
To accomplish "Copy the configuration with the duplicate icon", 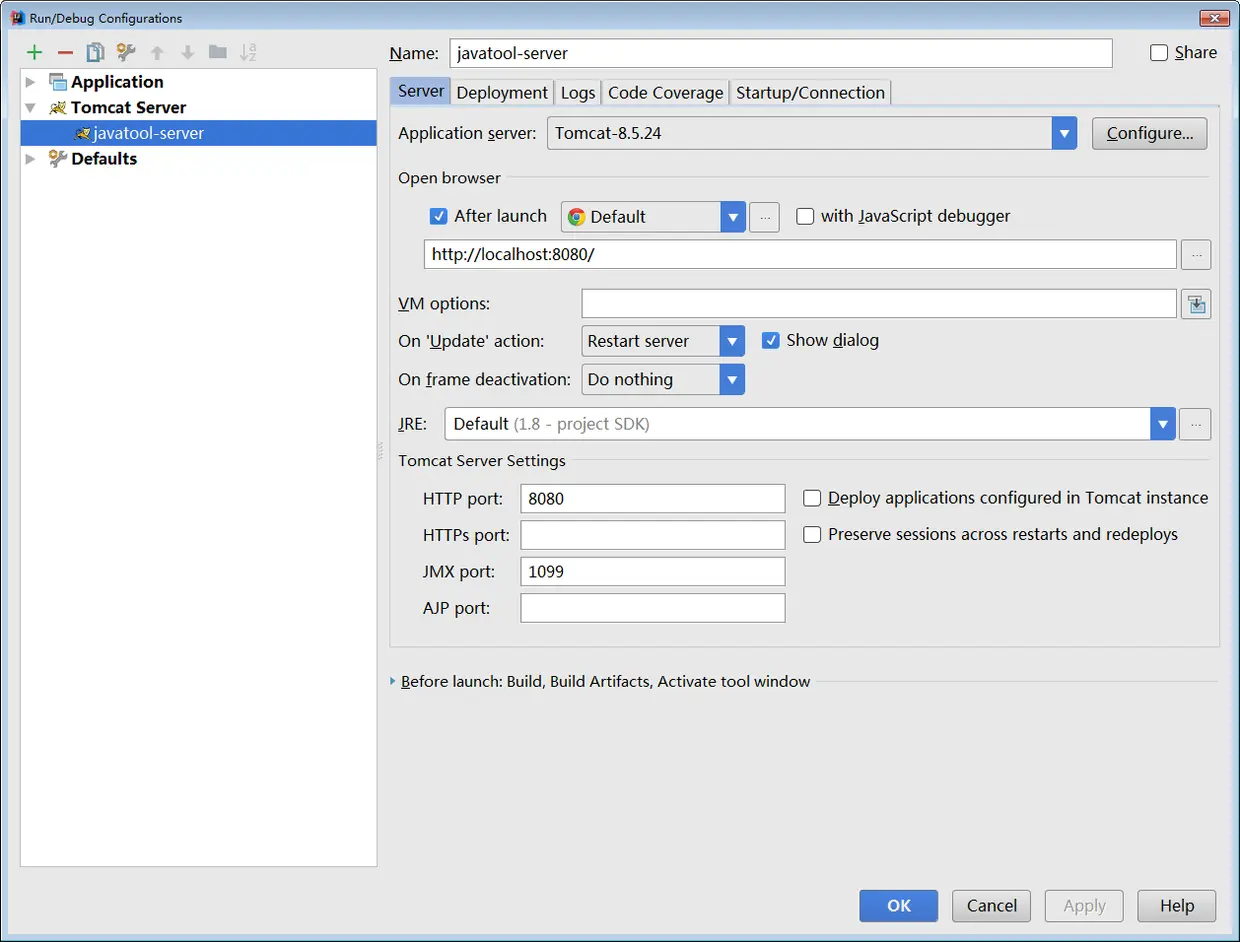I will [93, 52].
